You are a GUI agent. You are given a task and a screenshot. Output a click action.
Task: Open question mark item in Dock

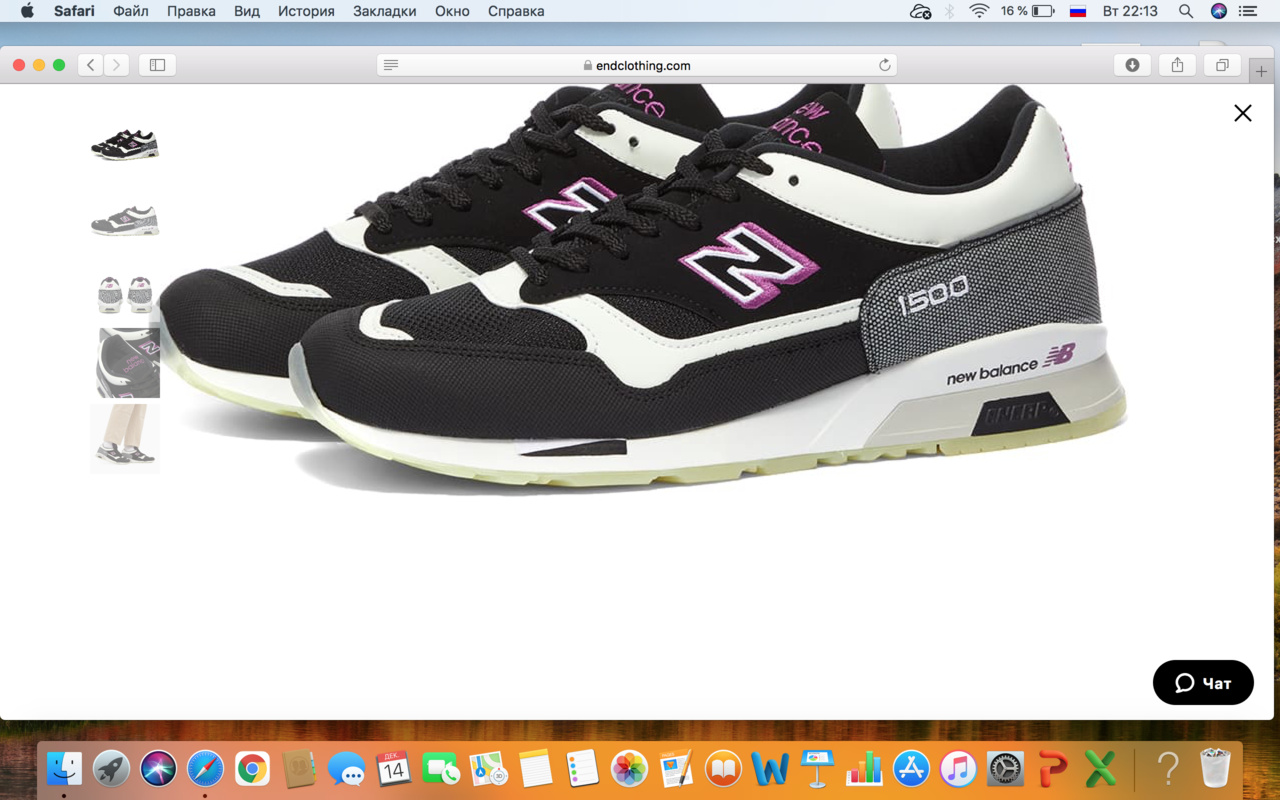pos(1167,768)
